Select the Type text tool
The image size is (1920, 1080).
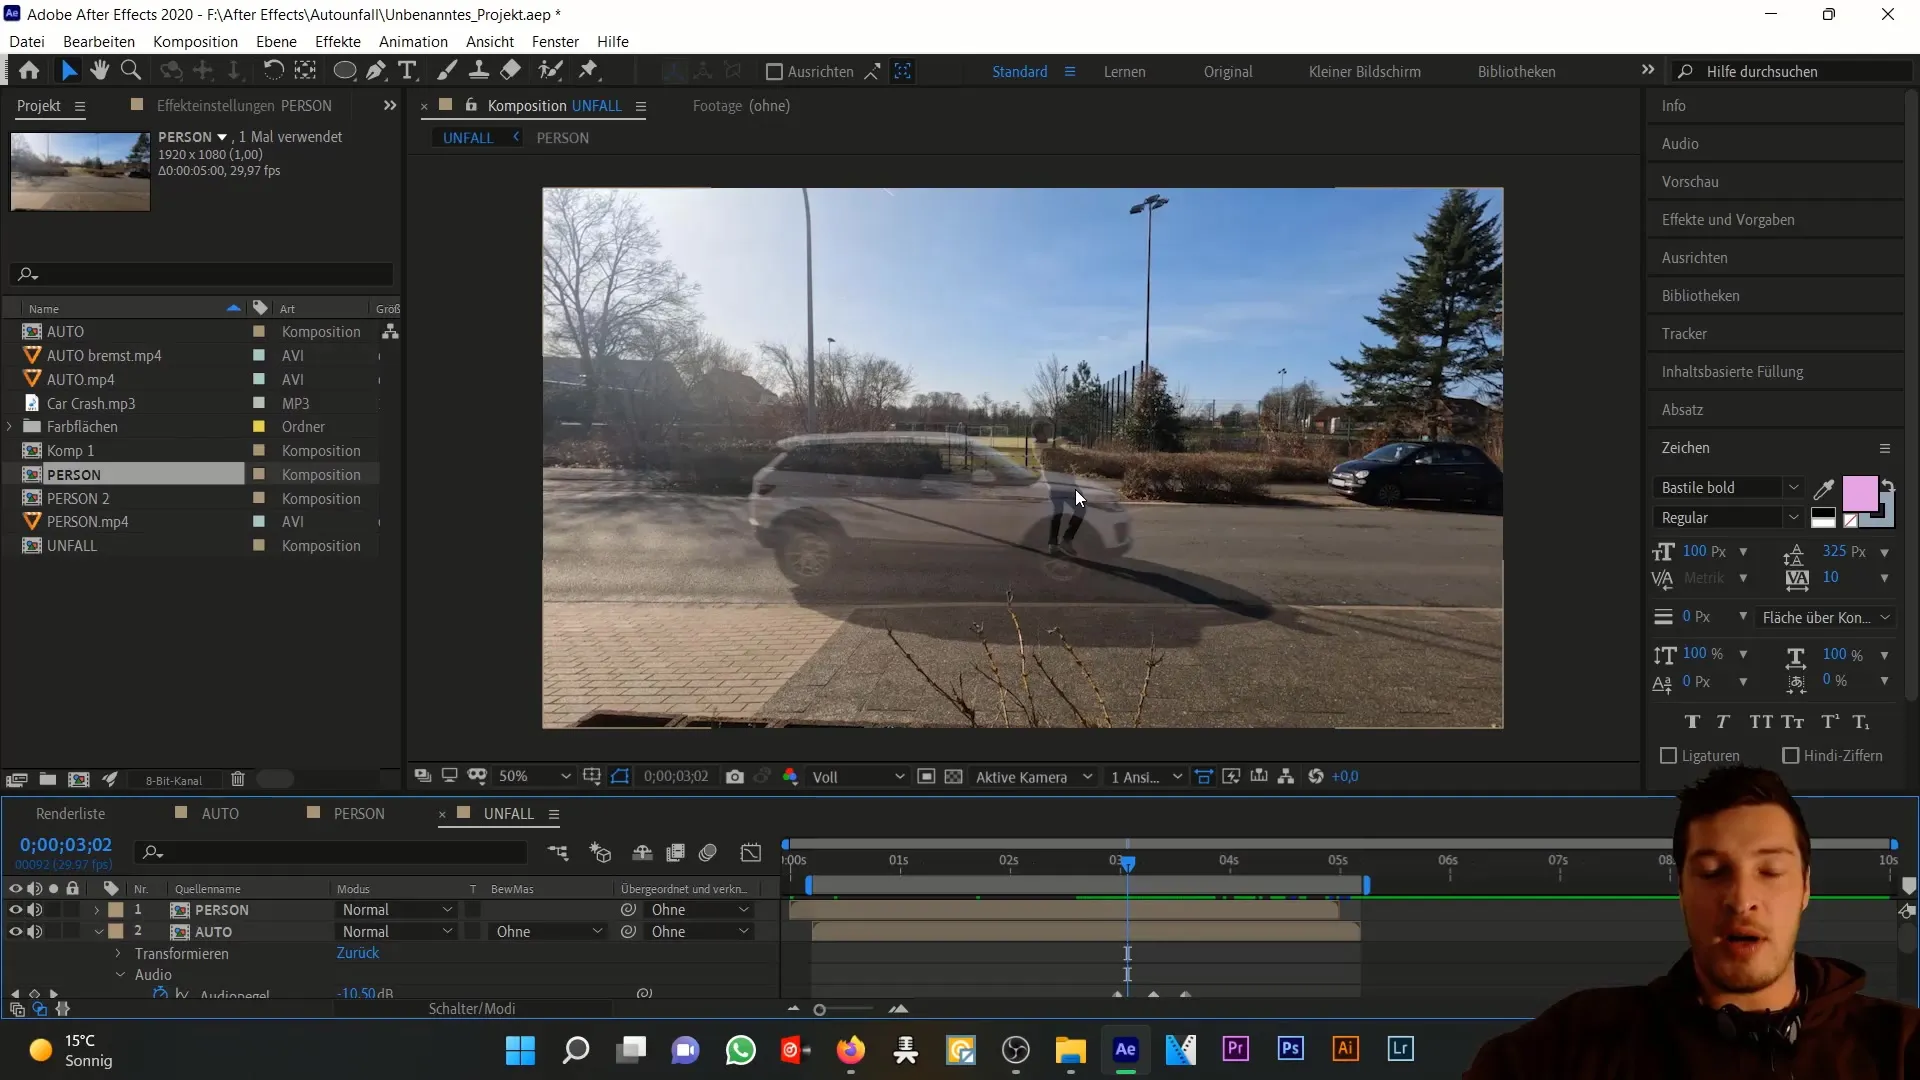click(407, 71)
